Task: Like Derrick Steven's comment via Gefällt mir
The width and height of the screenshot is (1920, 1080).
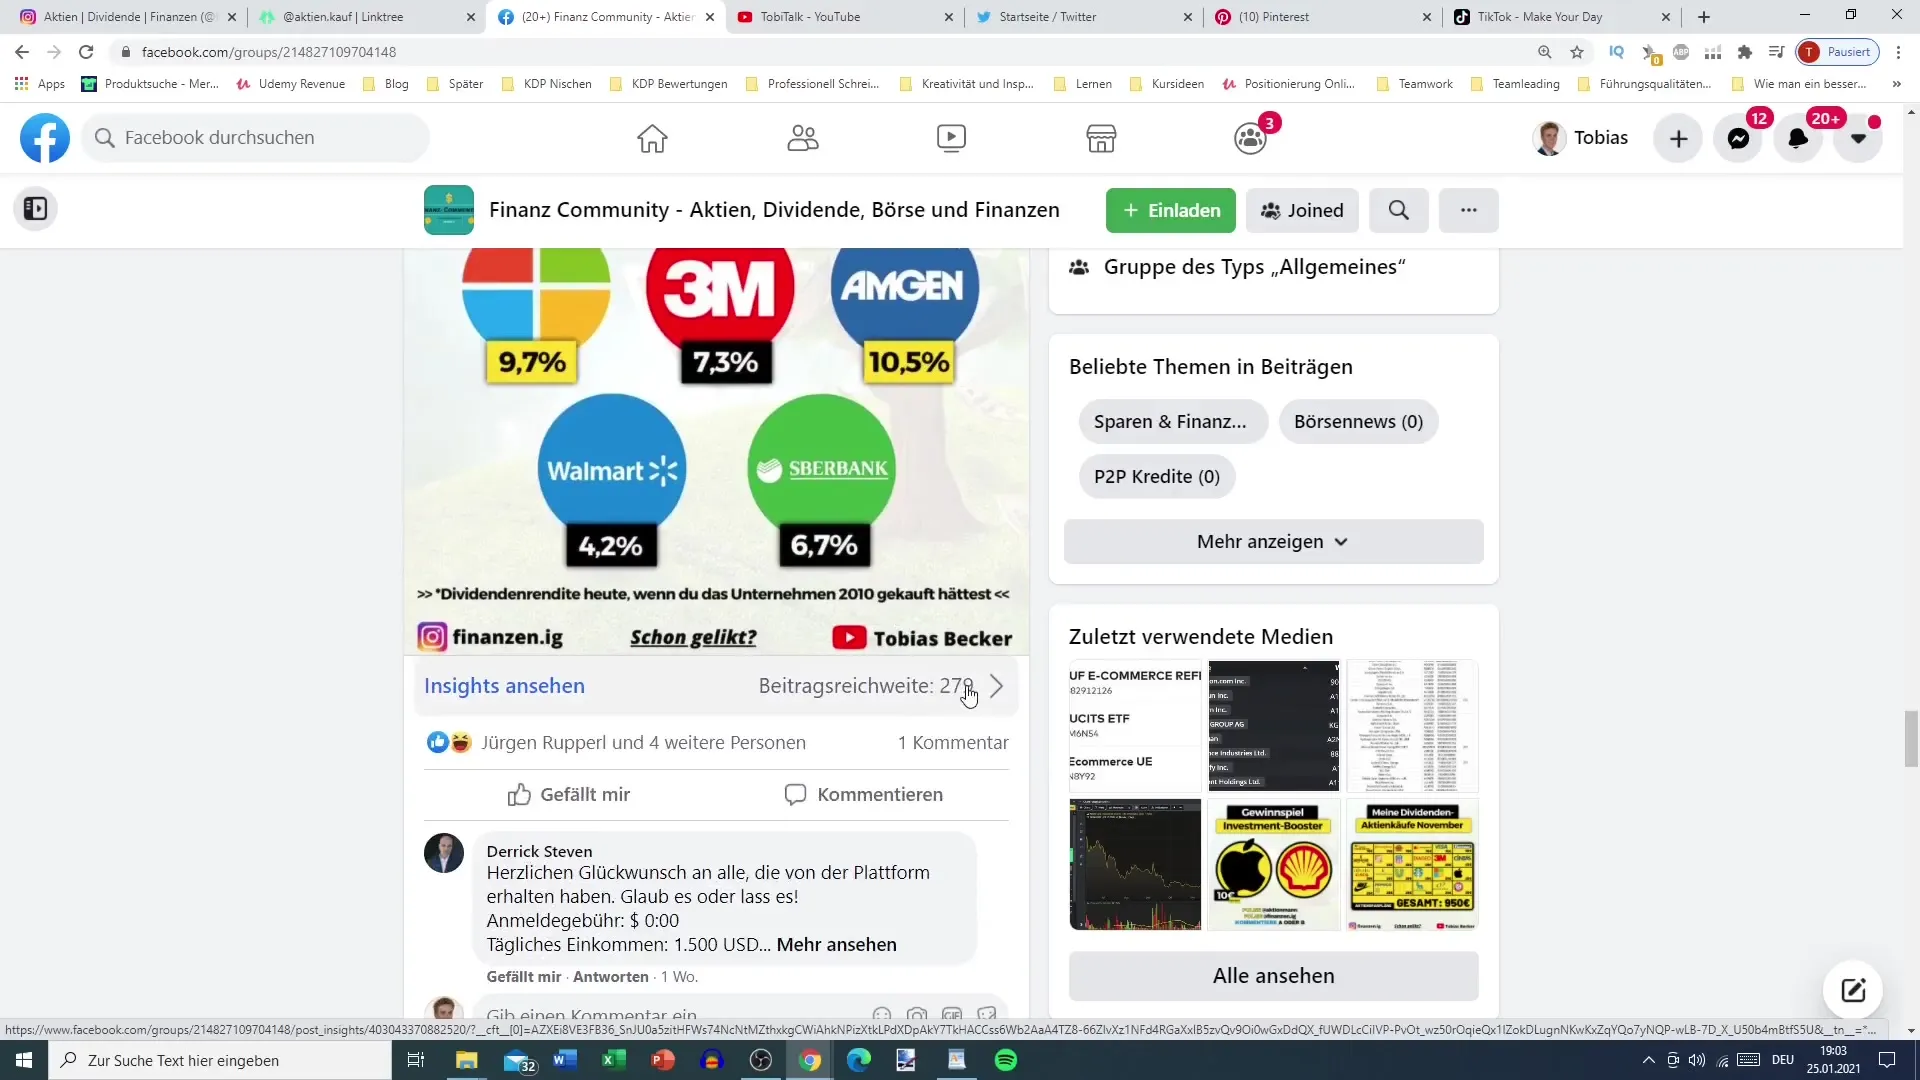Action: pyautogui.click(x=524, y=977)
